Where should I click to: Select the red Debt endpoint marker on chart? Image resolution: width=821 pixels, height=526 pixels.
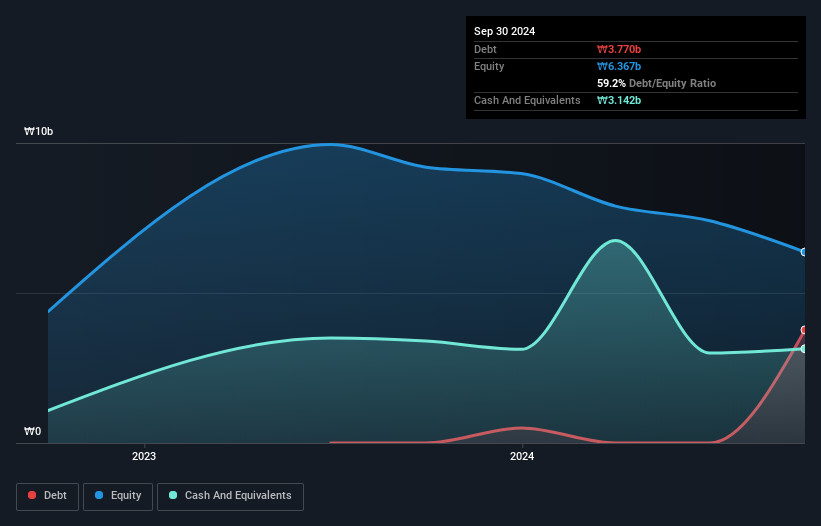[x=803, y=330]
